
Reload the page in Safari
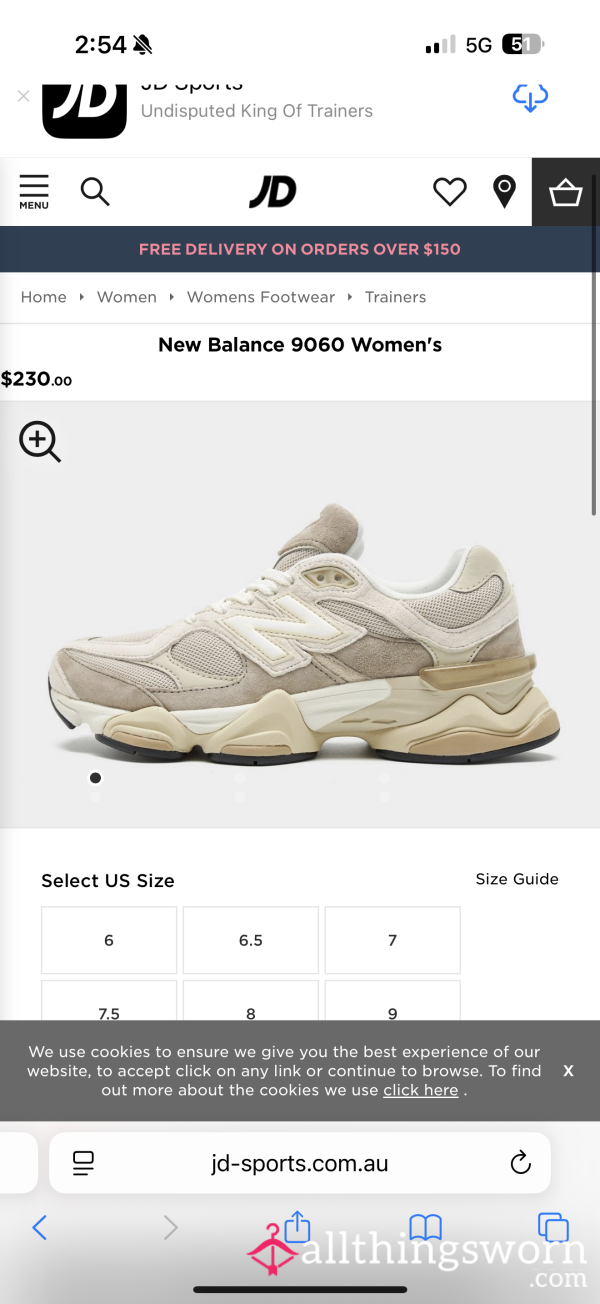(x=520, y=1162)
